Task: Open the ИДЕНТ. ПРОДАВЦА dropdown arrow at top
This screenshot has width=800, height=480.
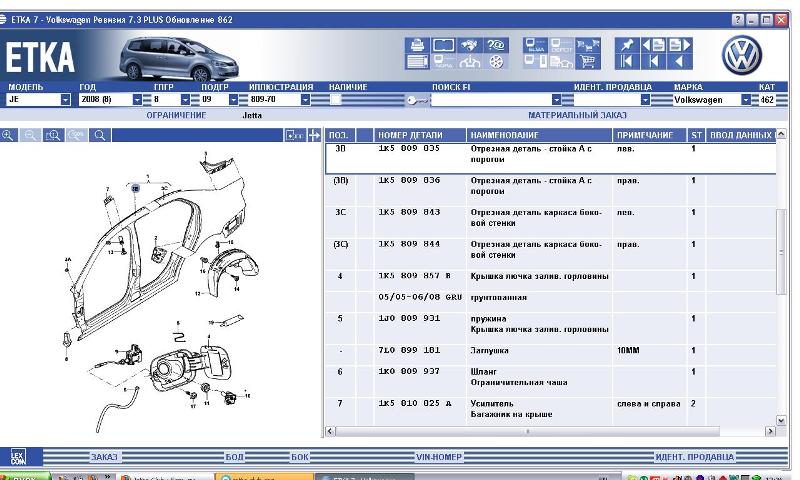Action: pos(645,99)
